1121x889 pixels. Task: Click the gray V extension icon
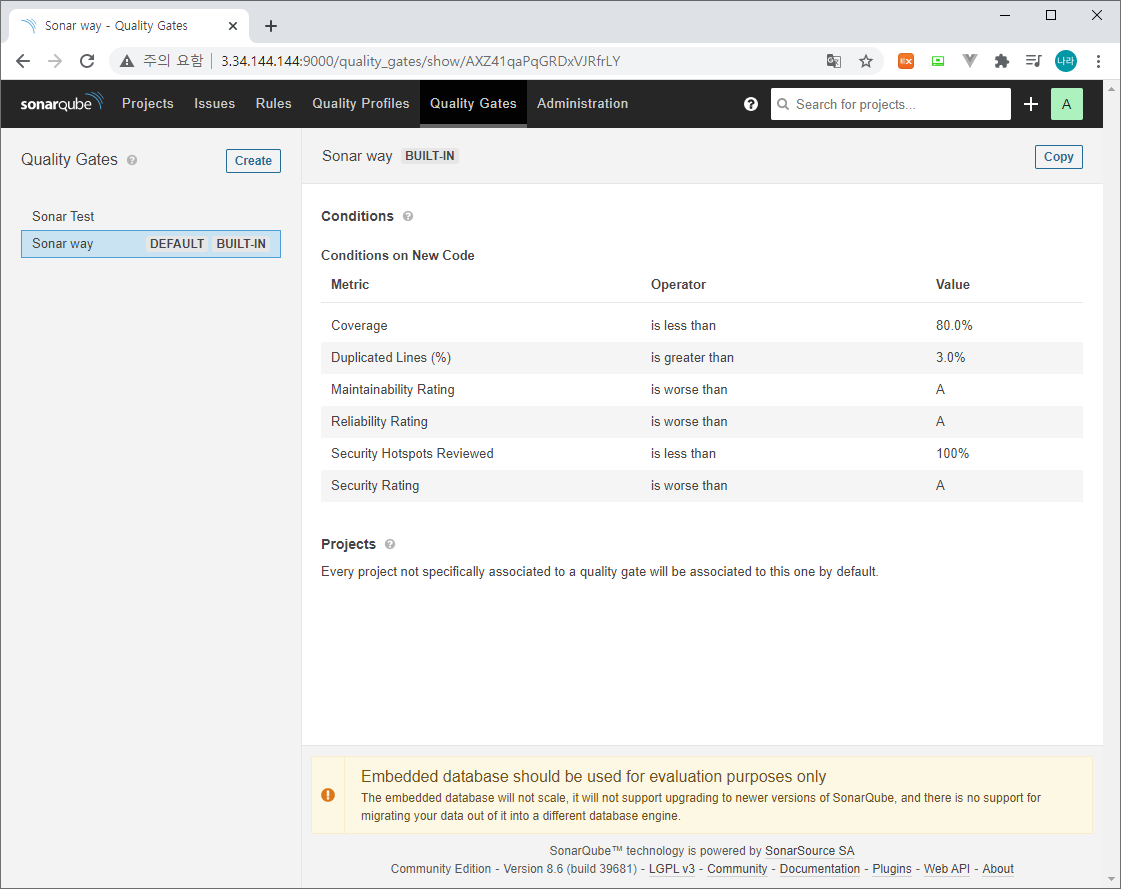(969, 61)
